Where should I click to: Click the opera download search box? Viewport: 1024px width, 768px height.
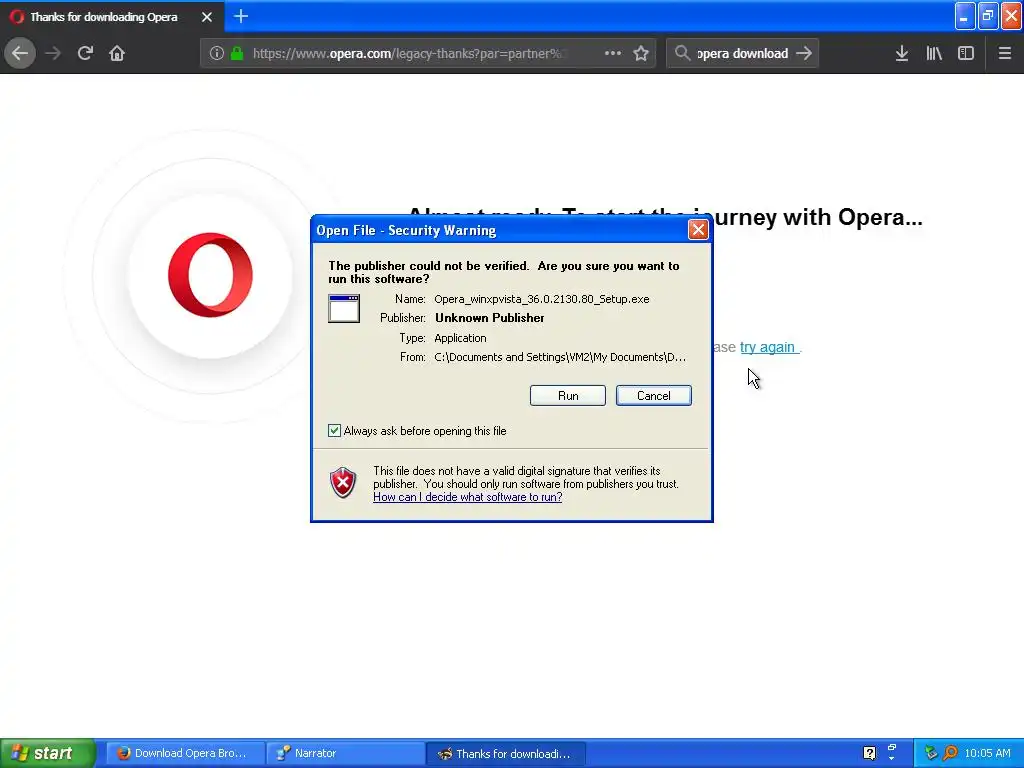tap(743, 53)
